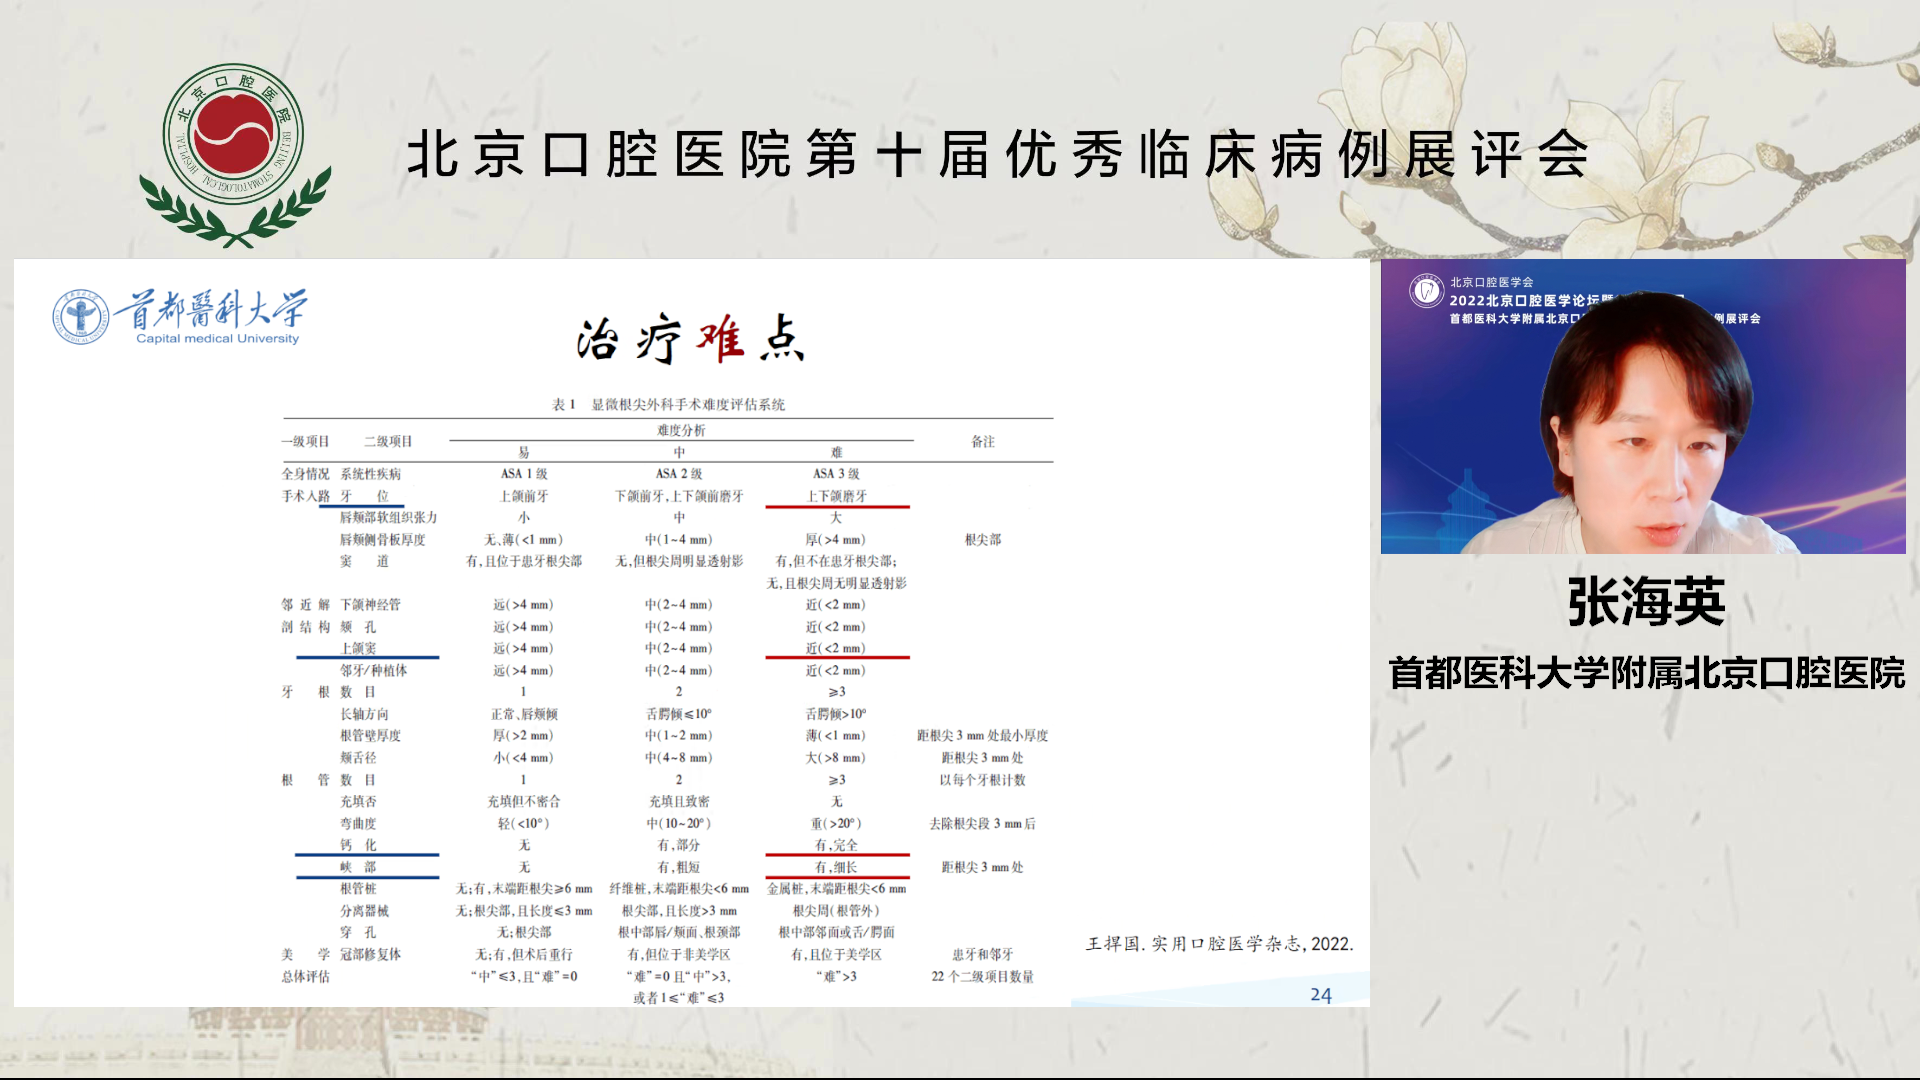
Task: Click the blue-underlined 上颌窦 row label
Action: (358, 648)
